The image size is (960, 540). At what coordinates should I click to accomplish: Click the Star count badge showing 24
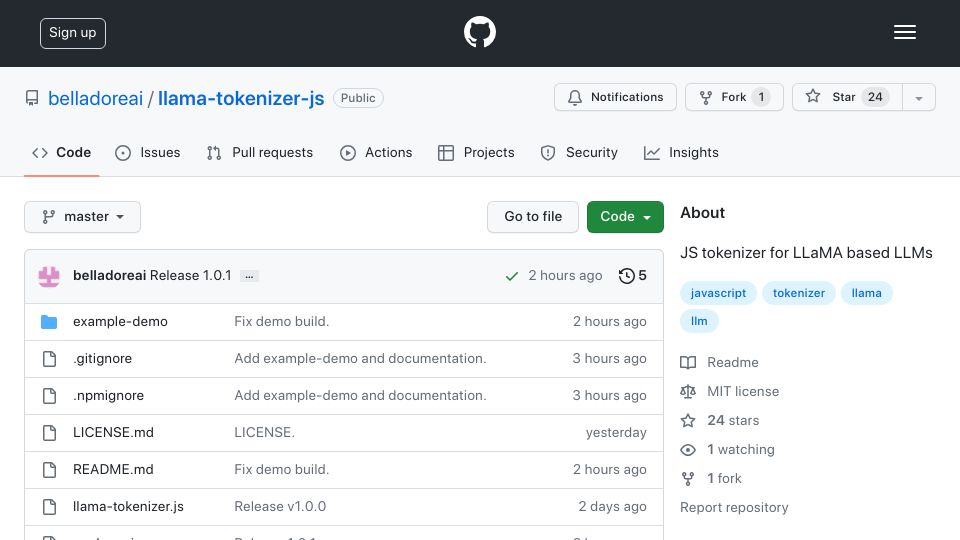[875, 97]
